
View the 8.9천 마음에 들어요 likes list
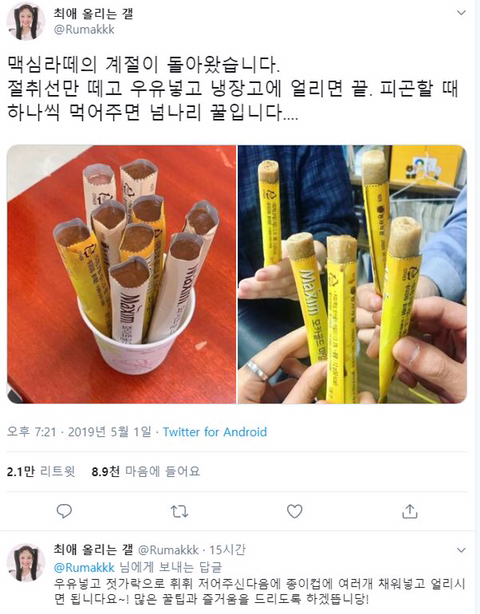click(146, 471)
